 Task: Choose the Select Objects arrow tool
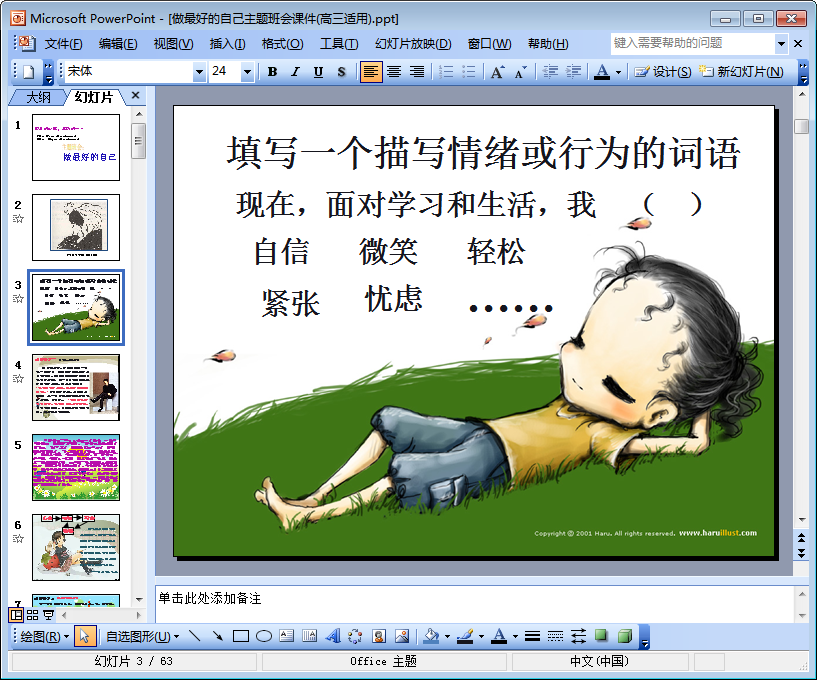[85, 637]
